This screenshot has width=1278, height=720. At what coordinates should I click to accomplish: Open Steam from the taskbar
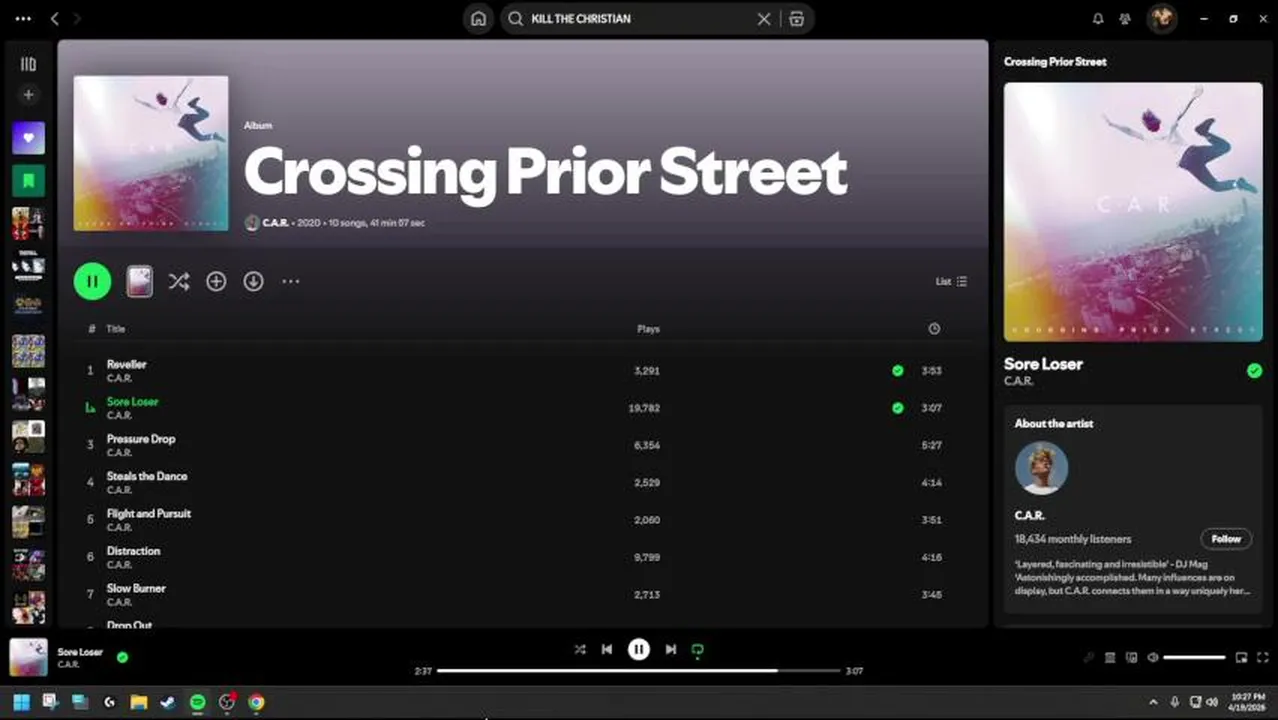(168, 702)
